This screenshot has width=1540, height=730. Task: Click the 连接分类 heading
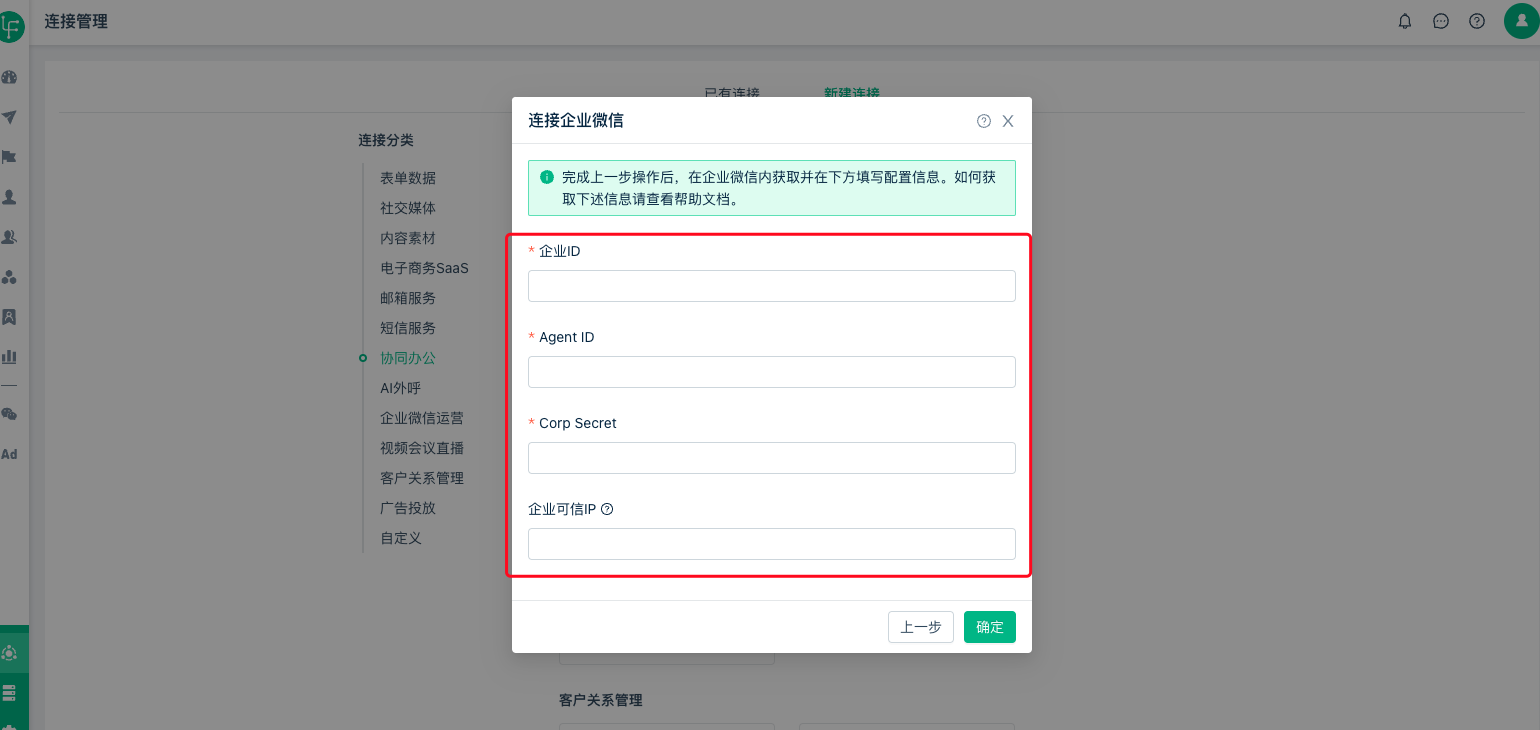point(386,140)
